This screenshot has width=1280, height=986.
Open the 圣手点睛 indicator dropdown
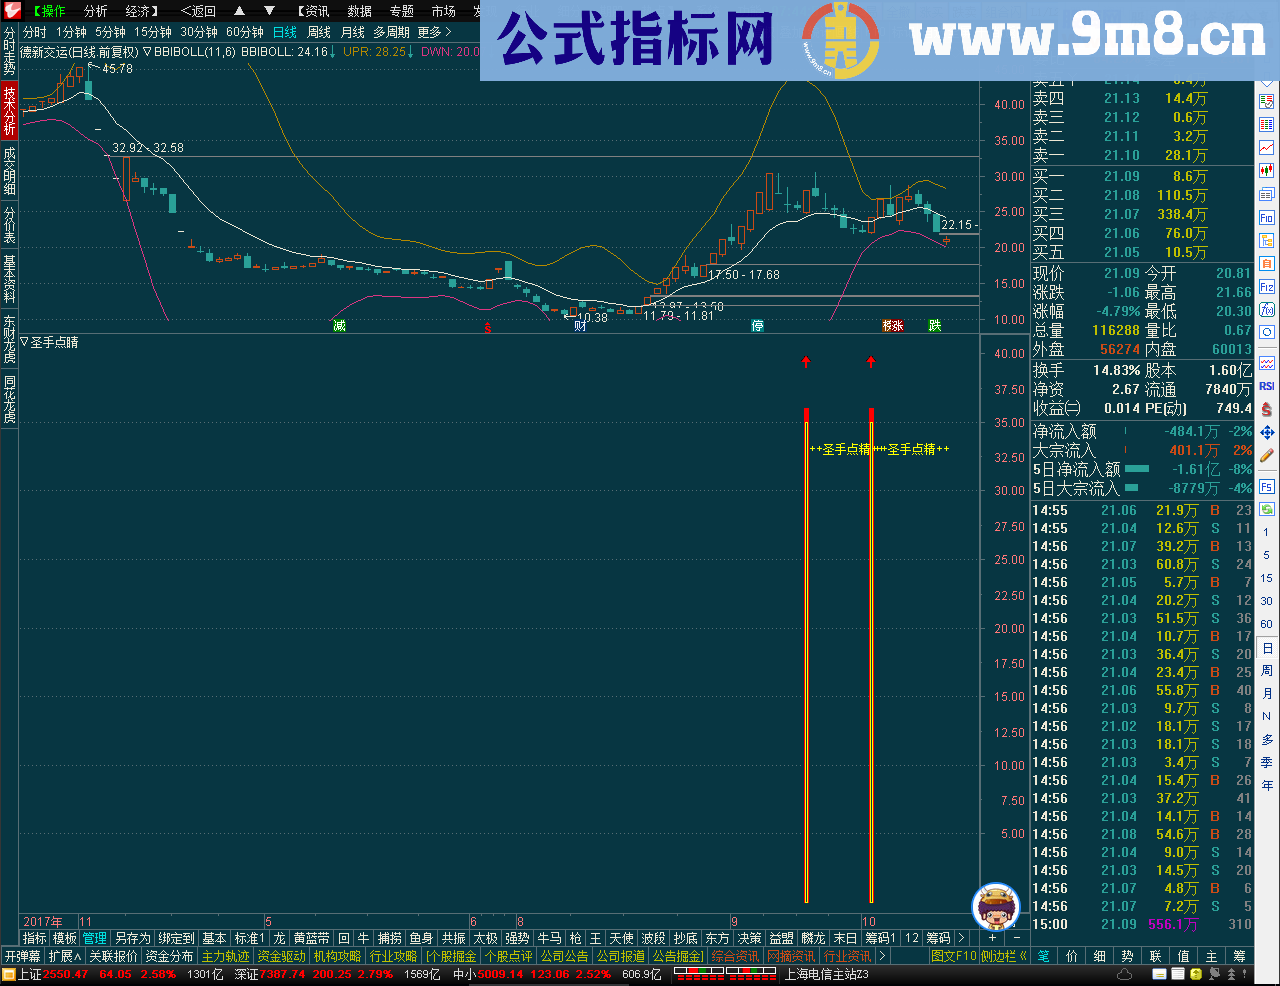(x=22, y=342)
